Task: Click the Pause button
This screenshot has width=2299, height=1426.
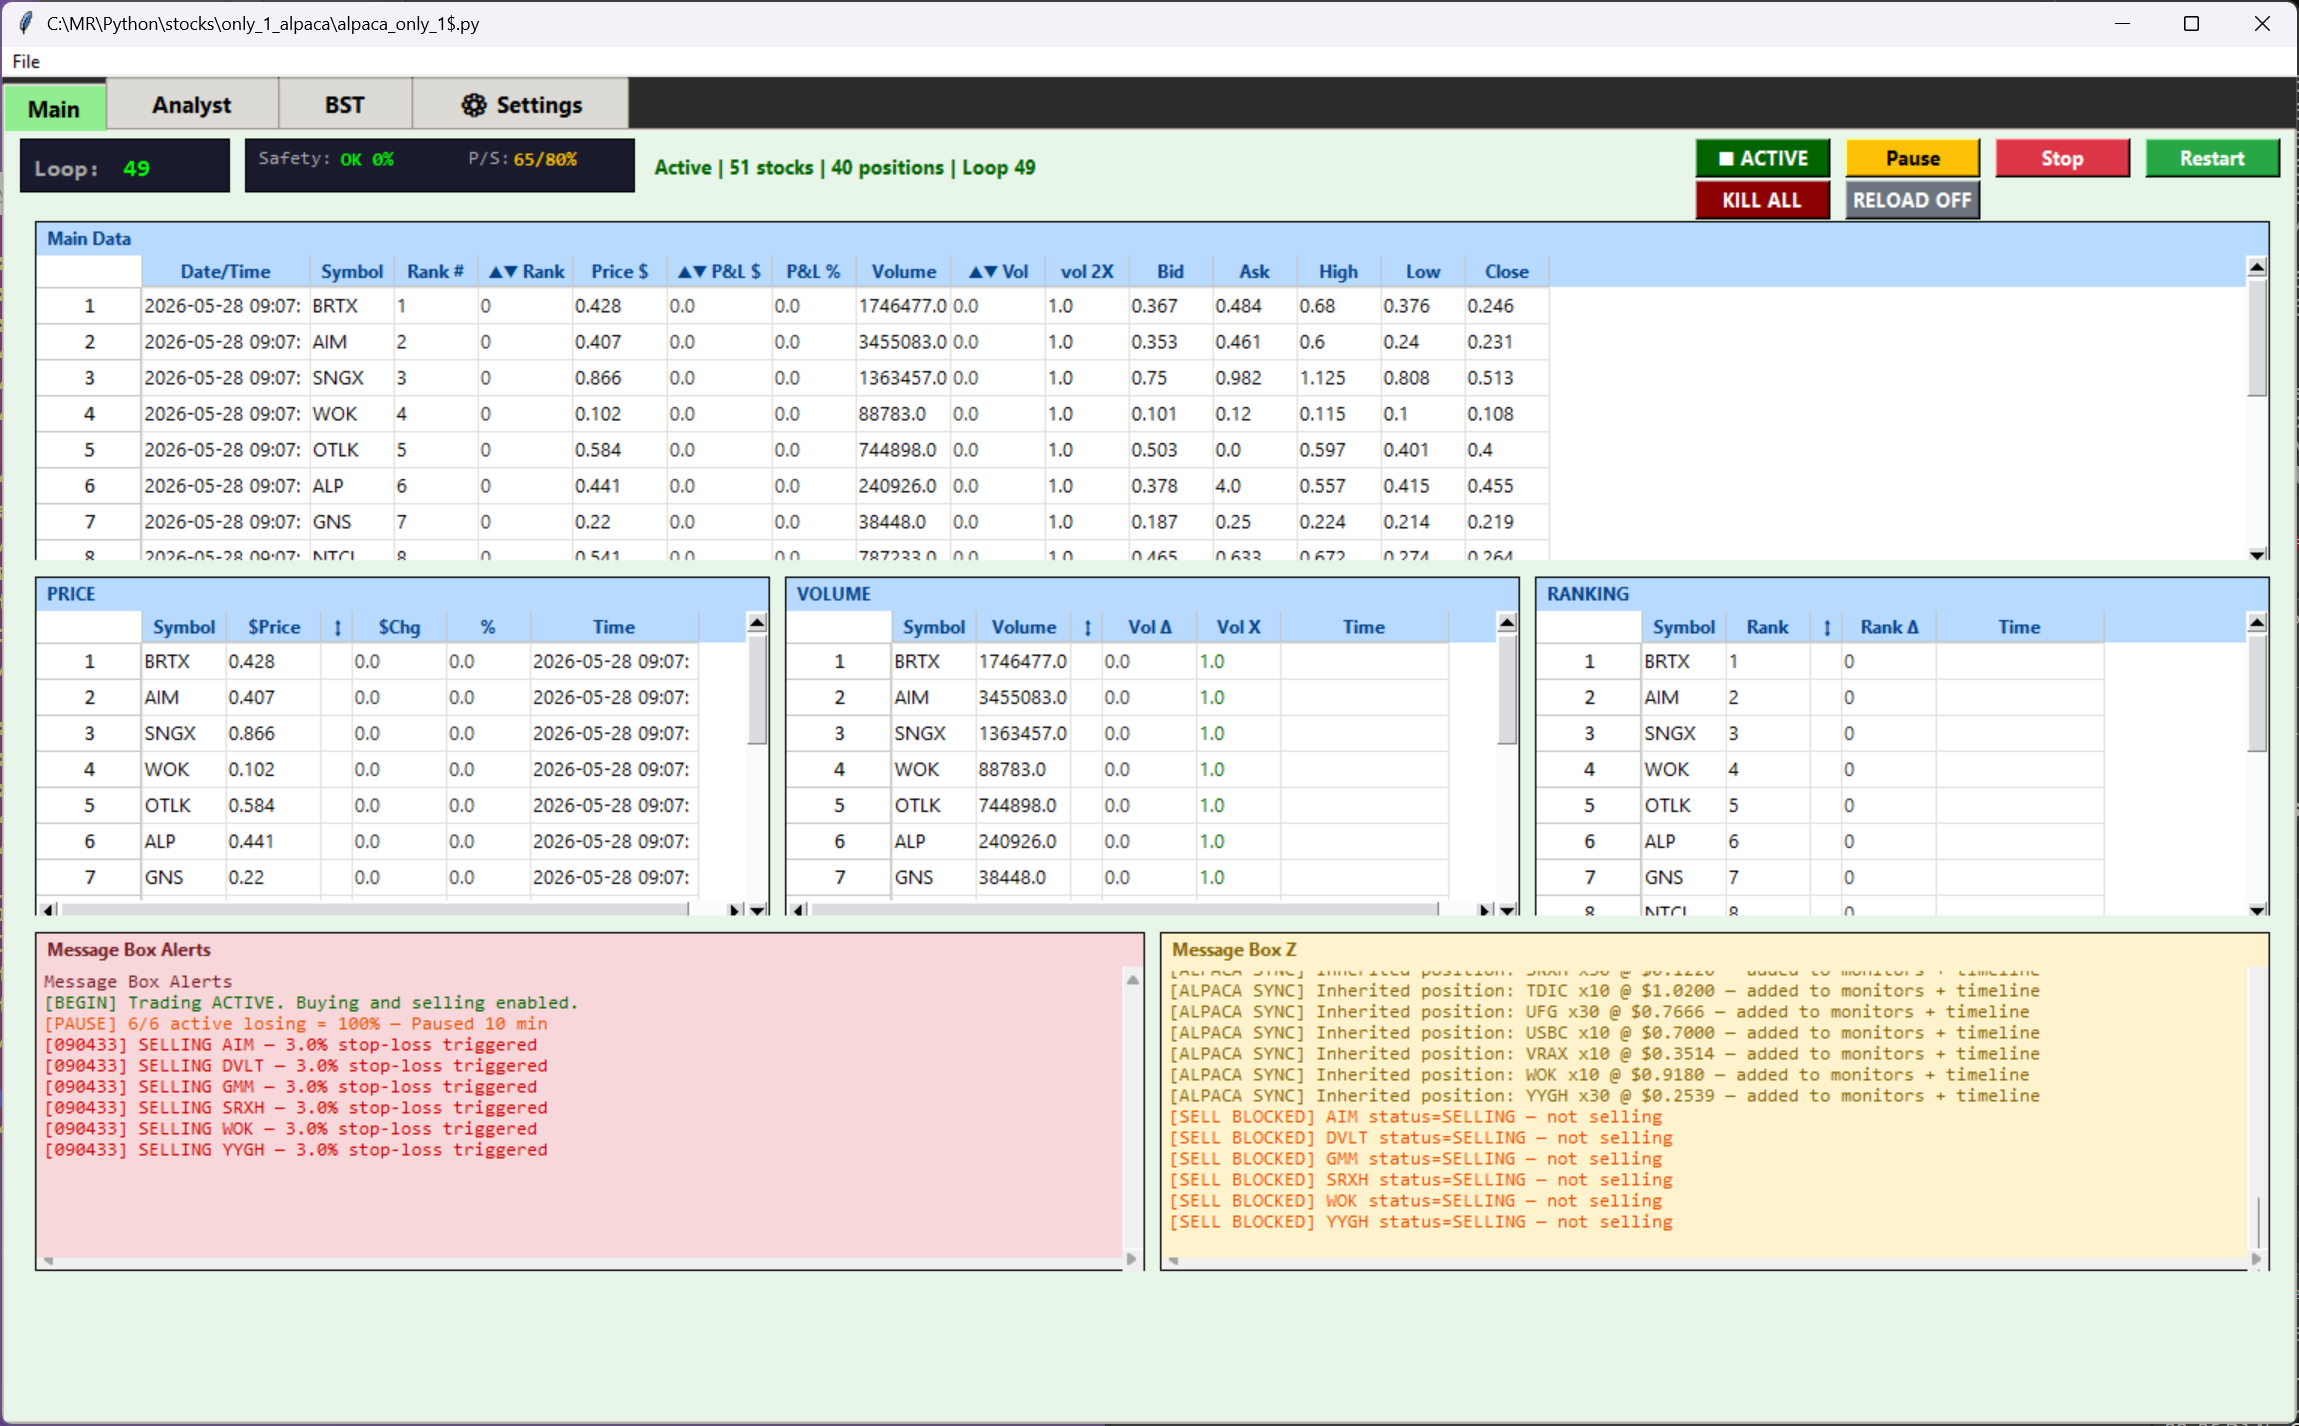Action: (x=1912, y=158)
